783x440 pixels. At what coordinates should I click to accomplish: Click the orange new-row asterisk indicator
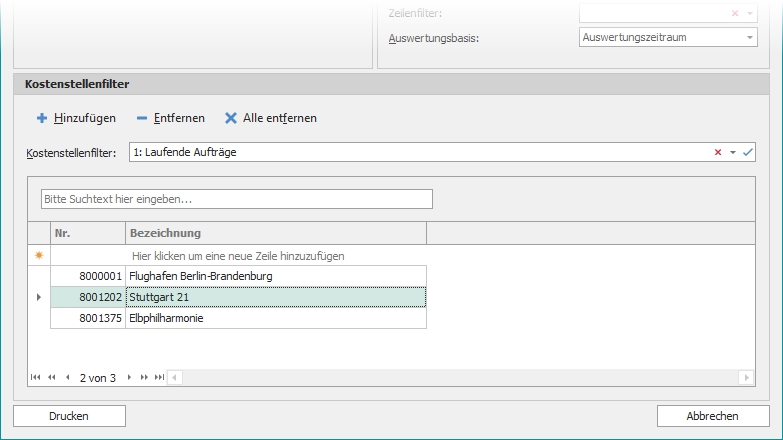click(x=39, y=256)
